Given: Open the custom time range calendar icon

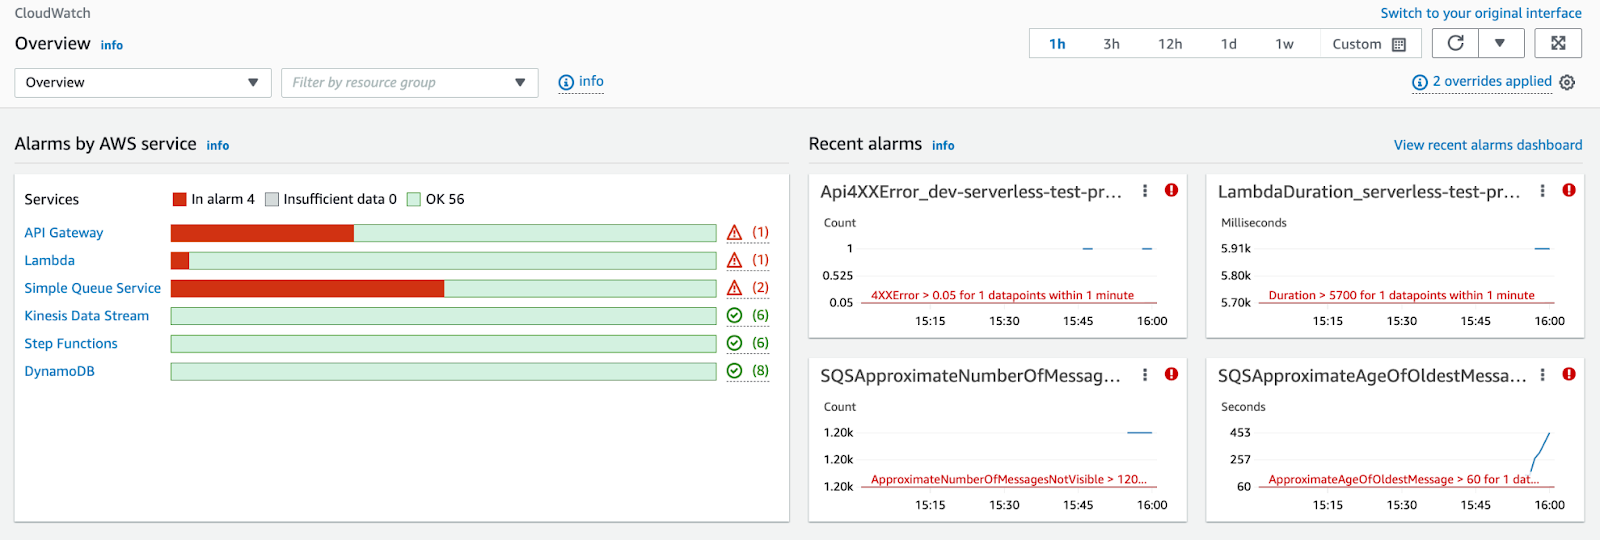Looking at the screenshot, I should pyautogui.click(x=1399, y=44).
